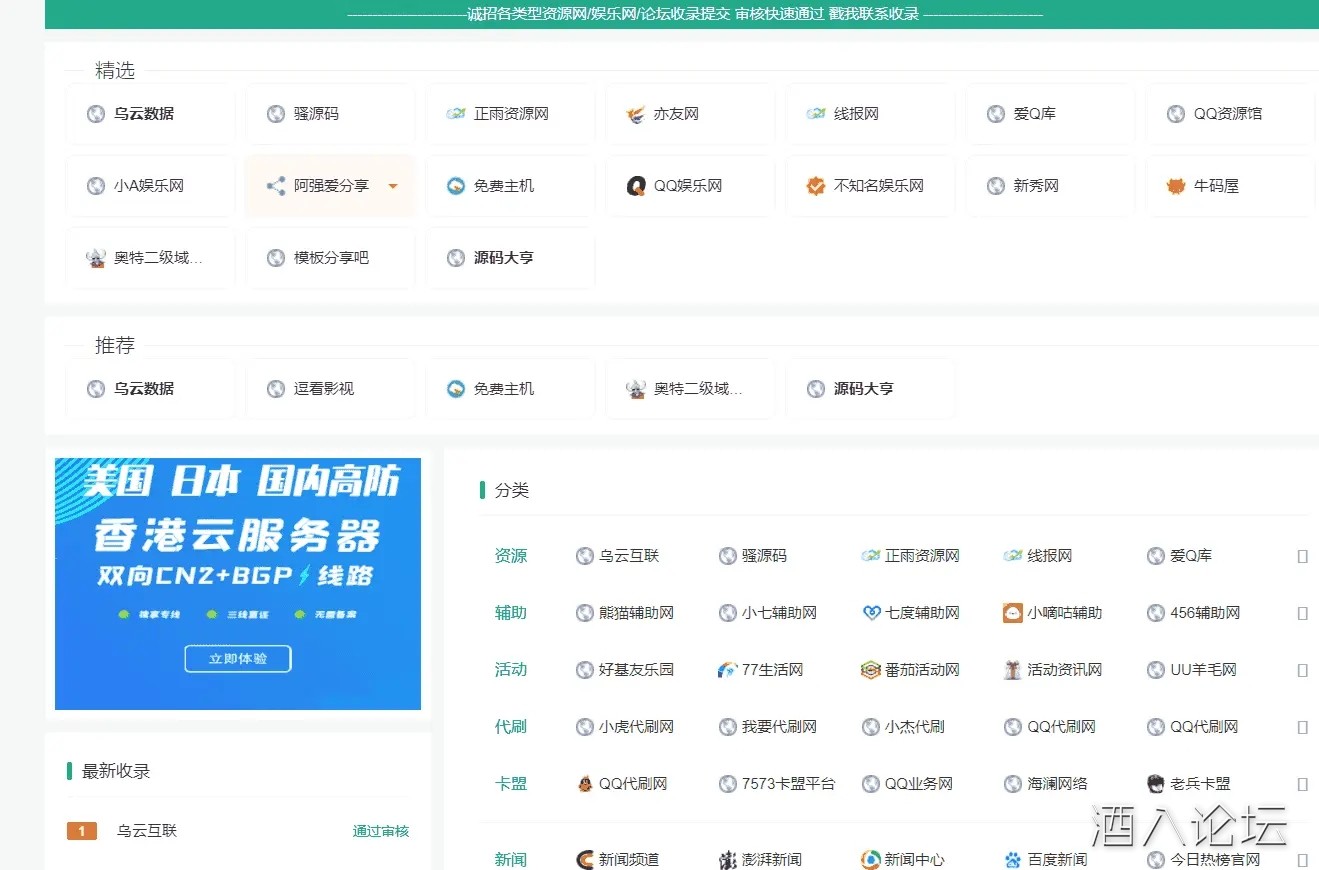1319x870 pixels.
Task: Click the 老兵卡盟 avatar icon
Action: [1156, 784]
